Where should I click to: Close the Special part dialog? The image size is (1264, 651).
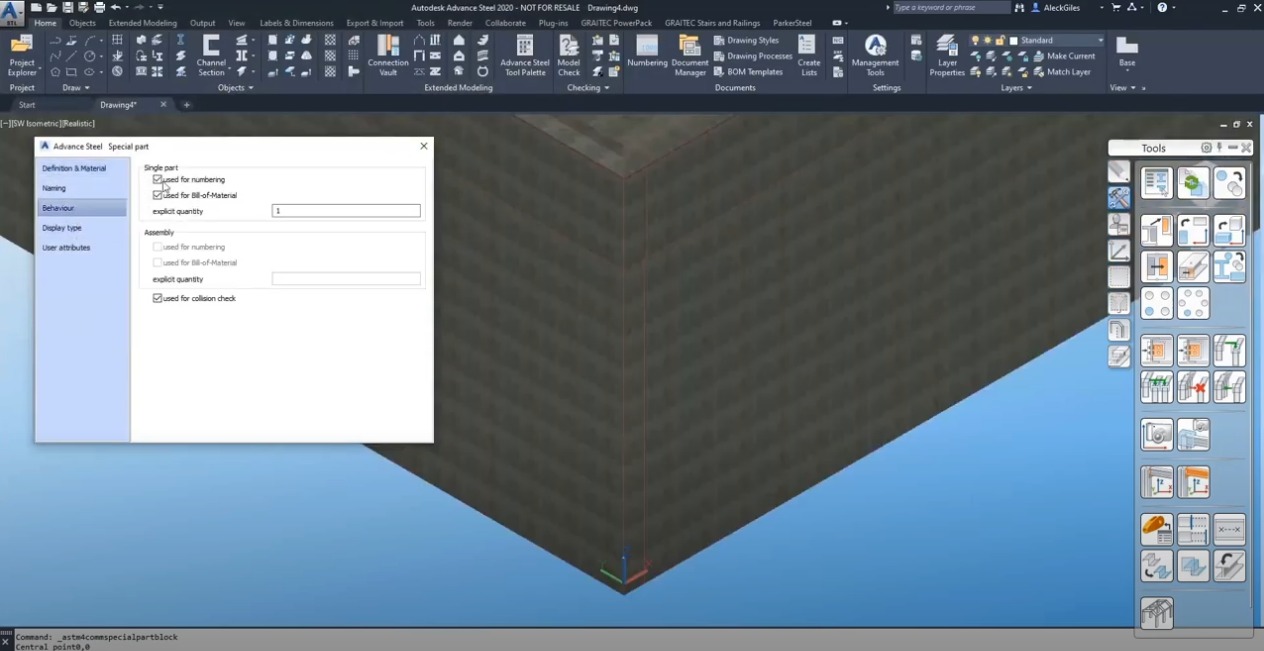[x=424, y=146]
